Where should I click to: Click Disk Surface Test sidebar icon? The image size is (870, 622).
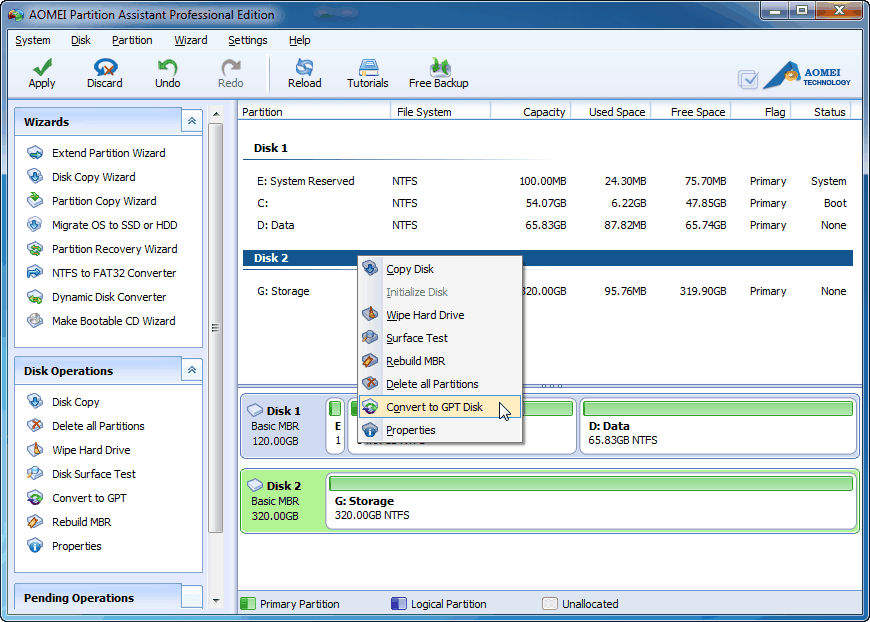coord(35,473)
